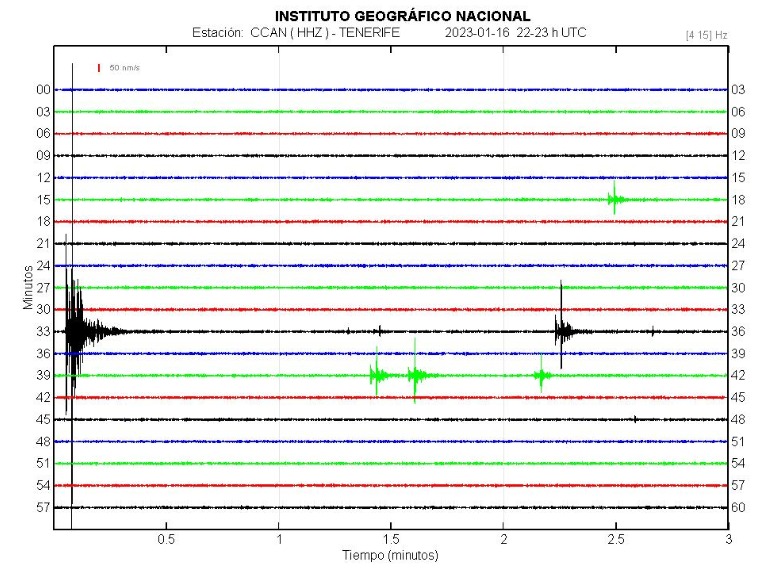767x583 pixels.
Task: Click the 1.5 tick on the time axis
Action: point(391,540)
